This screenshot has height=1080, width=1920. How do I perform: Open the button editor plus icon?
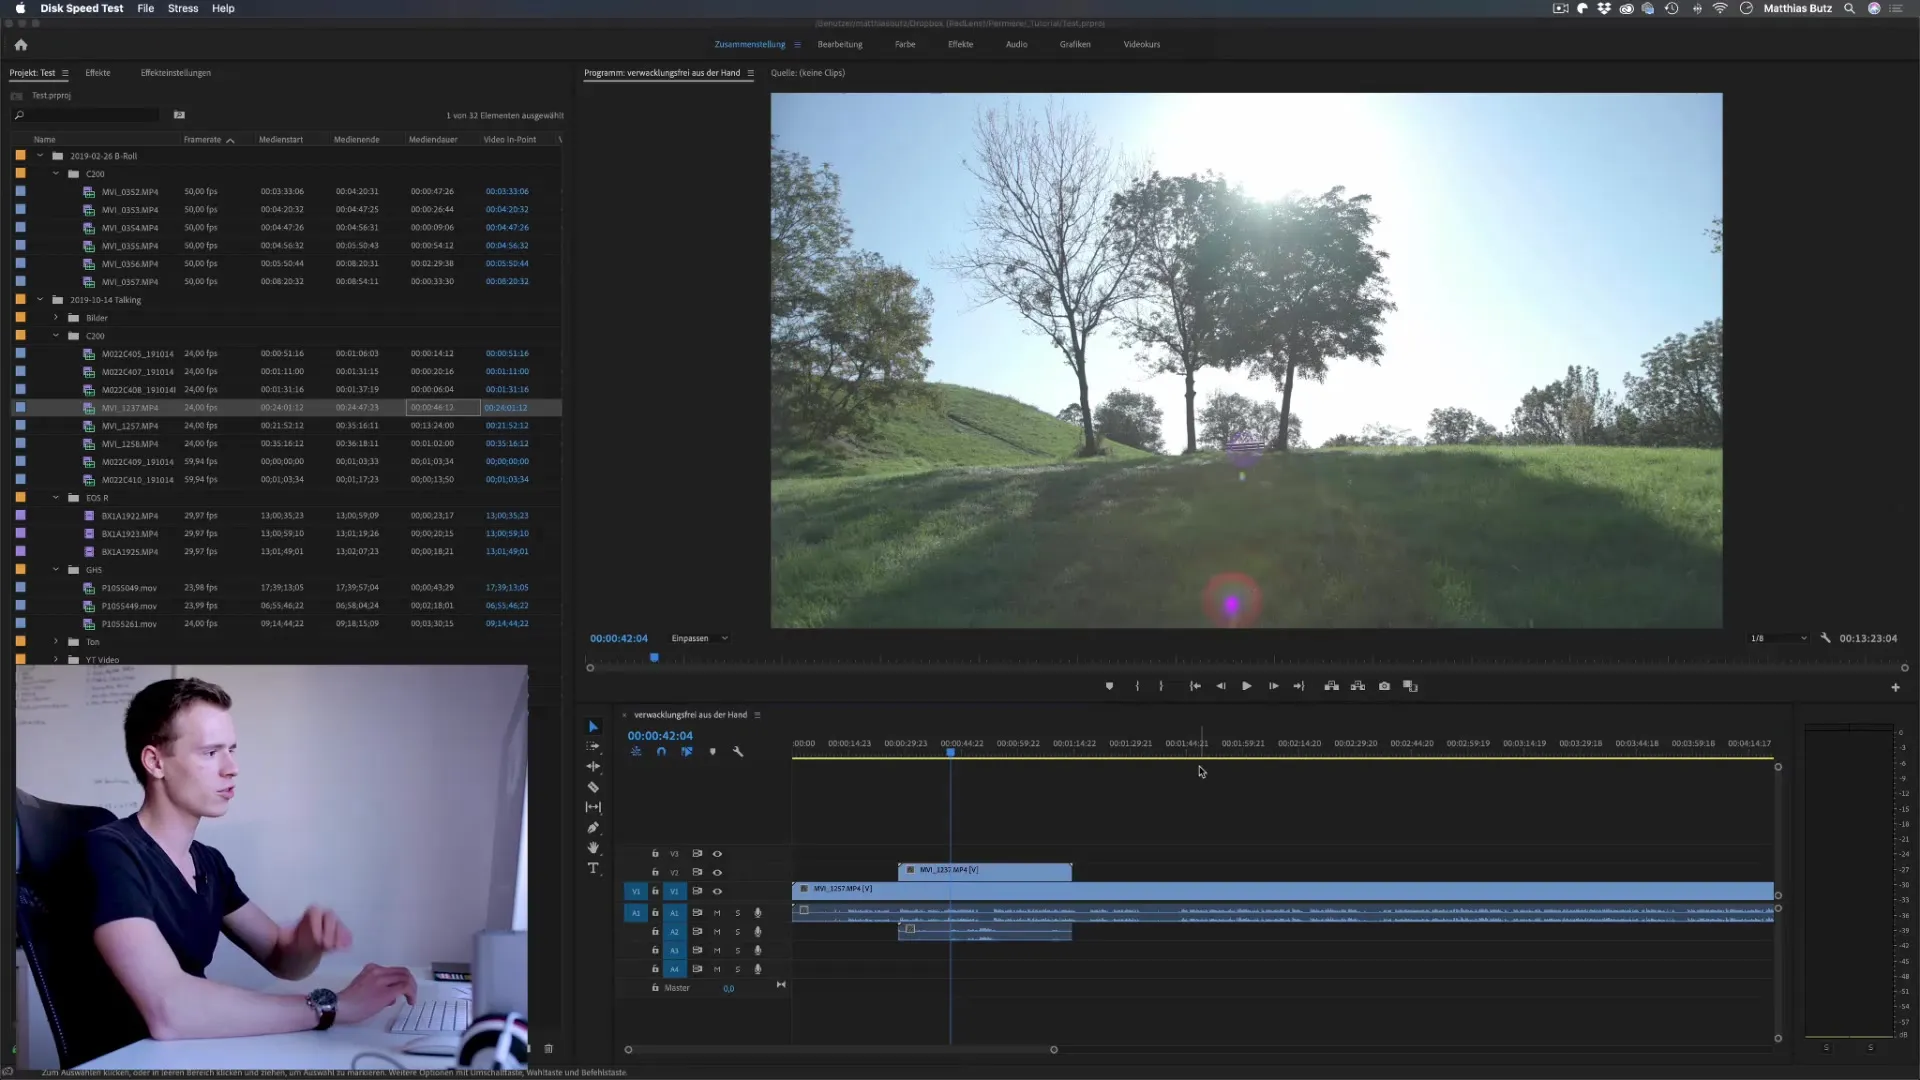pos(1895,687)
